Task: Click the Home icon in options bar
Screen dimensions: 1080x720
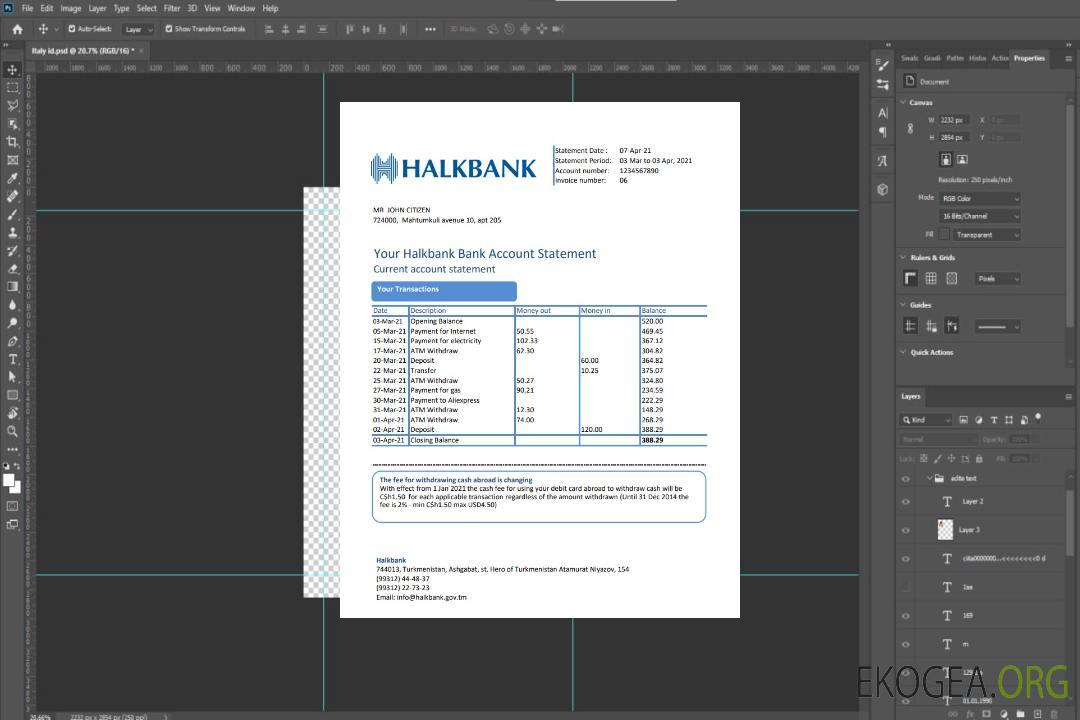Action: pyautogui.click(x=17, y=29)
